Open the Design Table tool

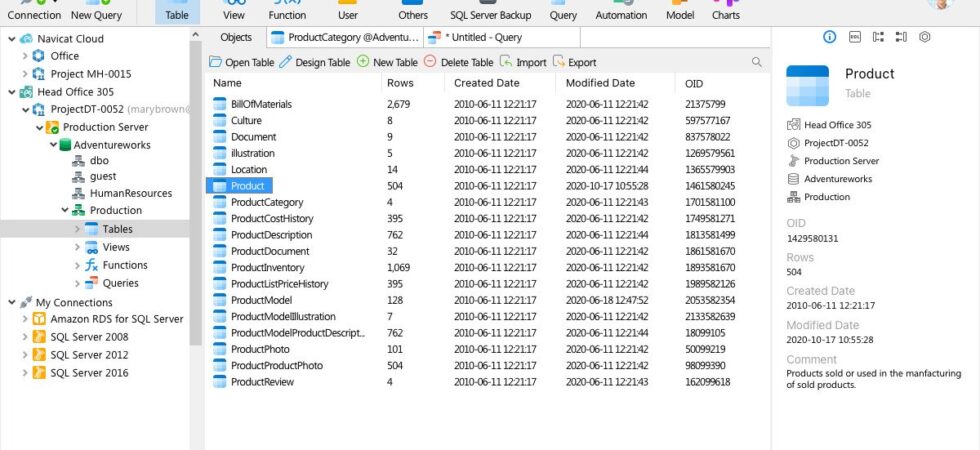(x=314, y=62)
